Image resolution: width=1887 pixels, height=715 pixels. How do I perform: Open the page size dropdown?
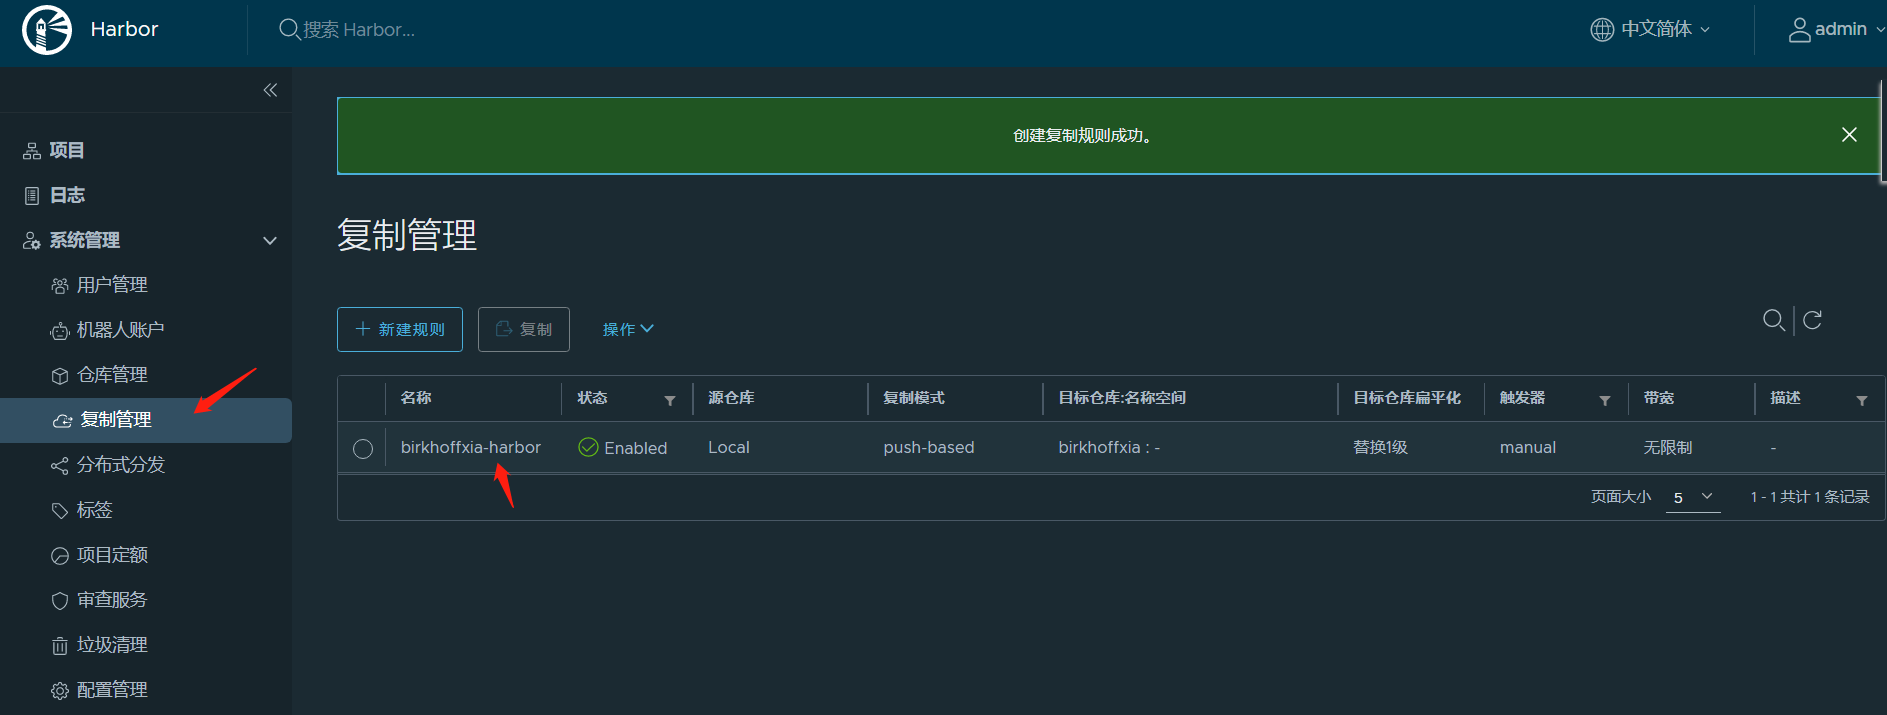click(1693, 497)
